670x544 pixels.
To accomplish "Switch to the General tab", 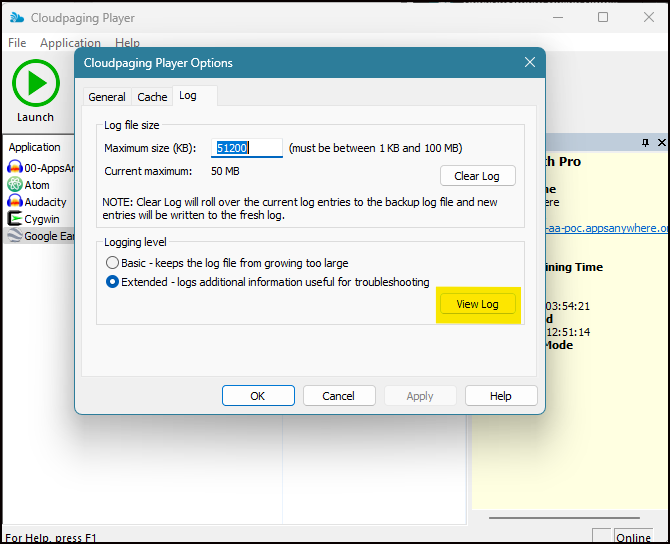I will pyautogui.click(x=106, y=97).
